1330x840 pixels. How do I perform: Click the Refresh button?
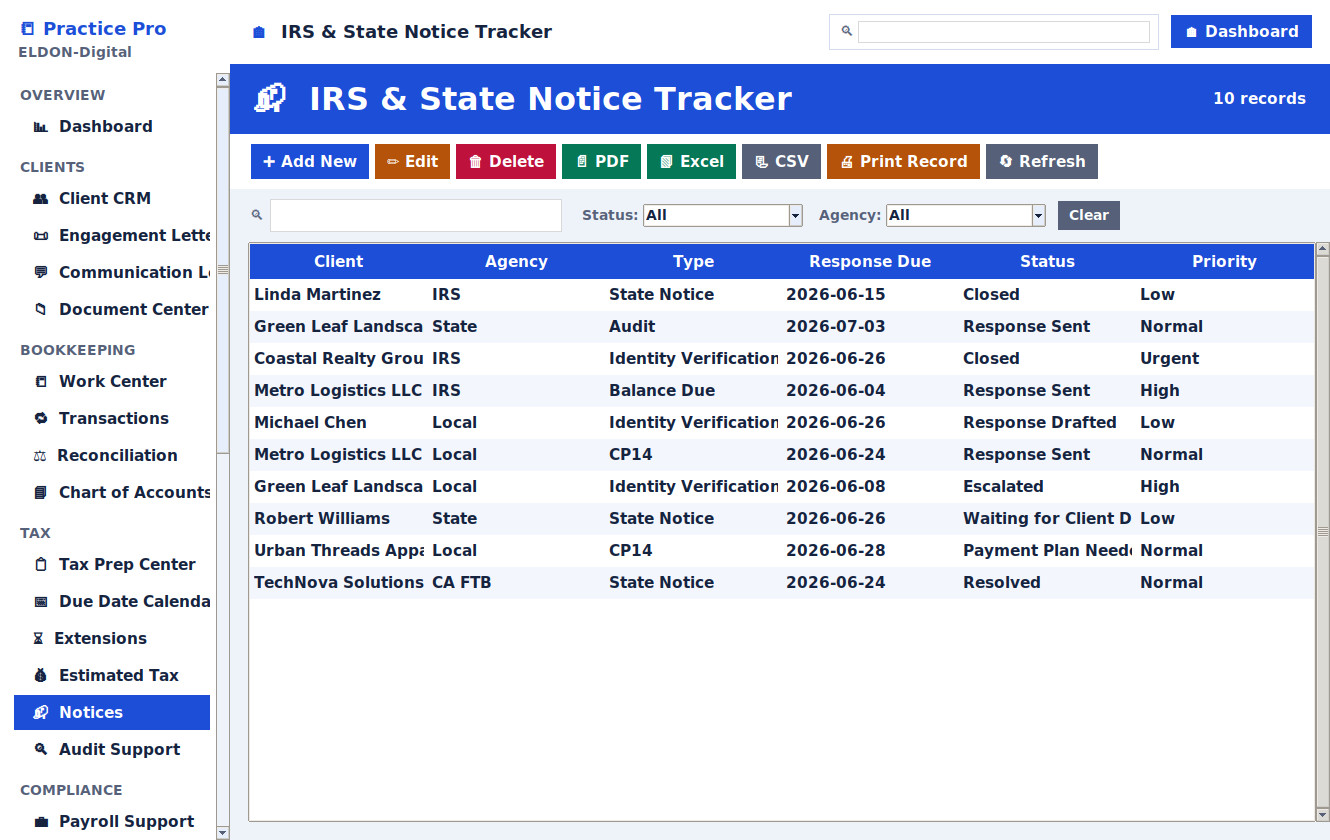1042,162
